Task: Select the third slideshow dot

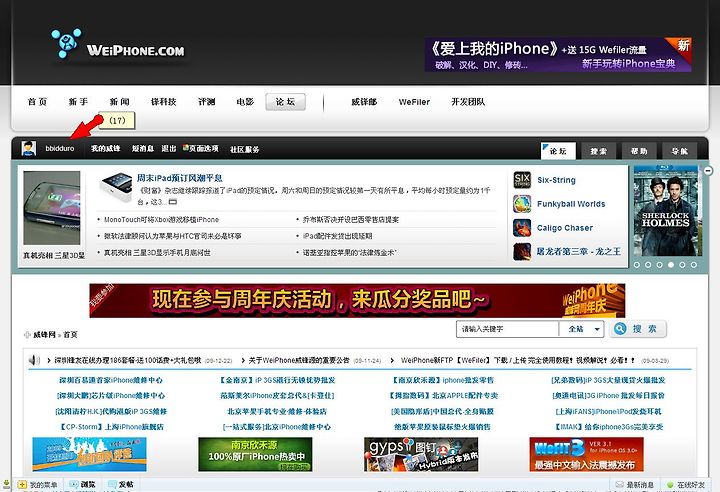Action: pyautogui.click(x=659, y=265)
